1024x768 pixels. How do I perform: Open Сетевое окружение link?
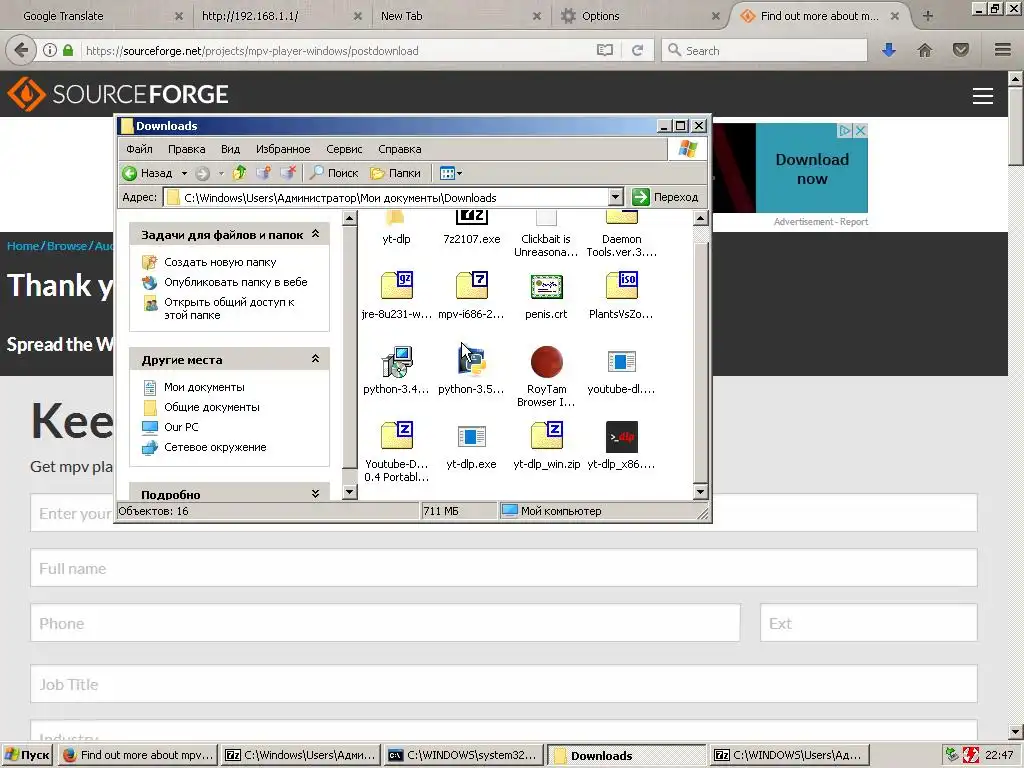(x=215, y=447)
